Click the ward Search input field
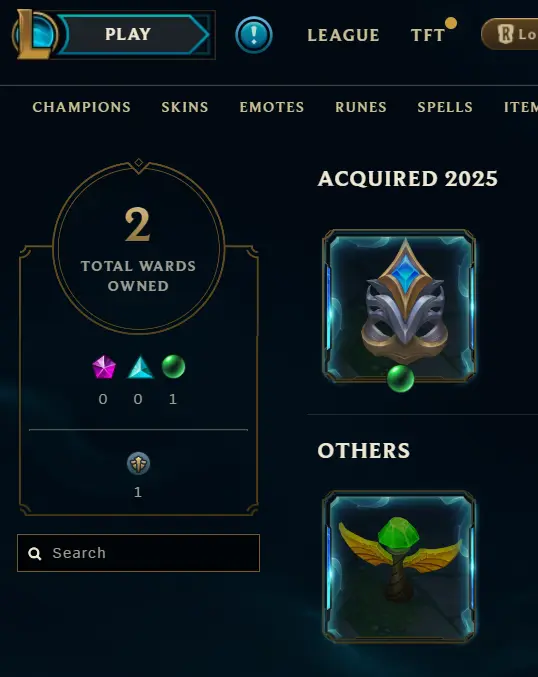This screenshot has height=677, width=538. 139,553
